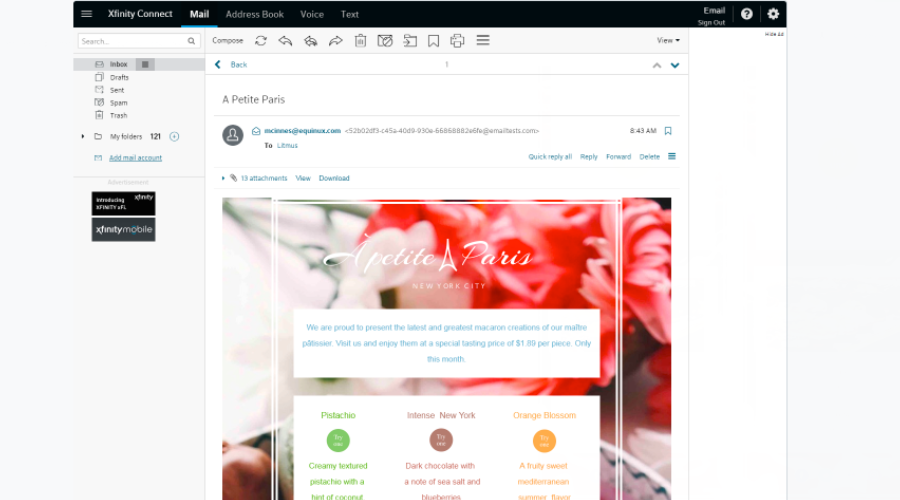Click Quick reply all
Screen dimensions: 900x500
[x=550, y=157]
